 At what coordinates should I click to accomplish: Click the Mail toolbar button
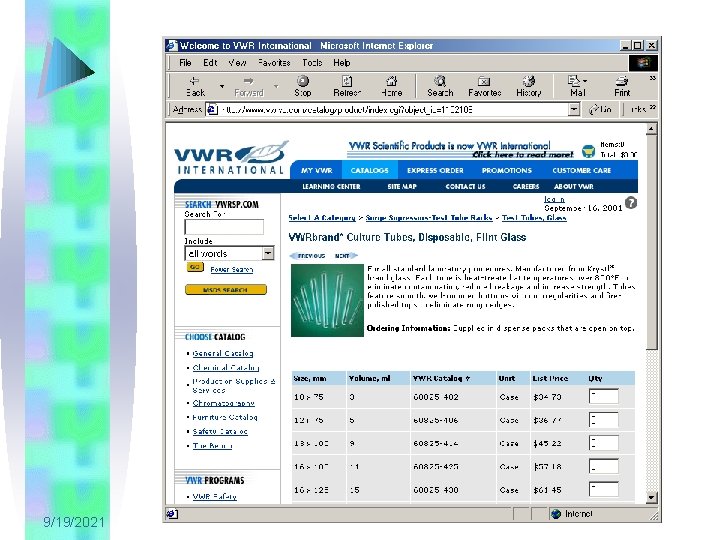(577, 86)
